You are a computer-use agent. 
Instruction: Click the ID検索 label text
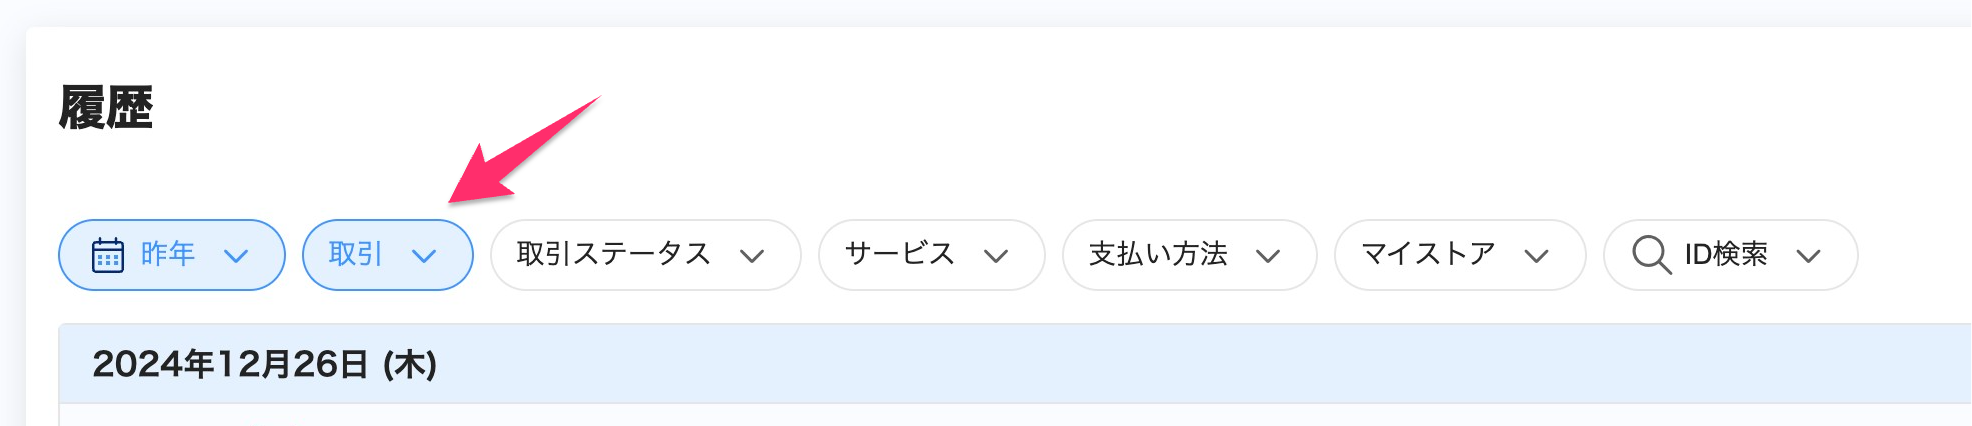[1726, 254]
